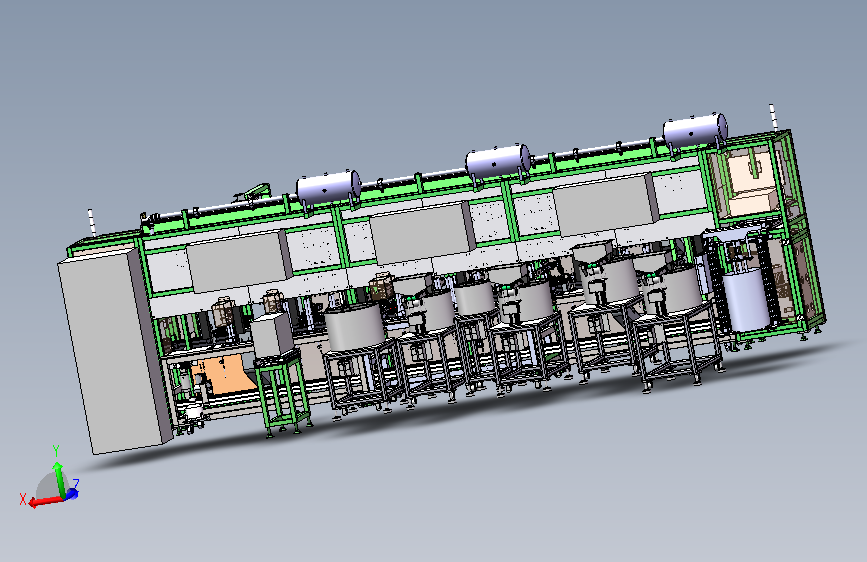The image size is (867, 562).
Task: Select the large gray cabinet at the machine's end
Action: 115,350
